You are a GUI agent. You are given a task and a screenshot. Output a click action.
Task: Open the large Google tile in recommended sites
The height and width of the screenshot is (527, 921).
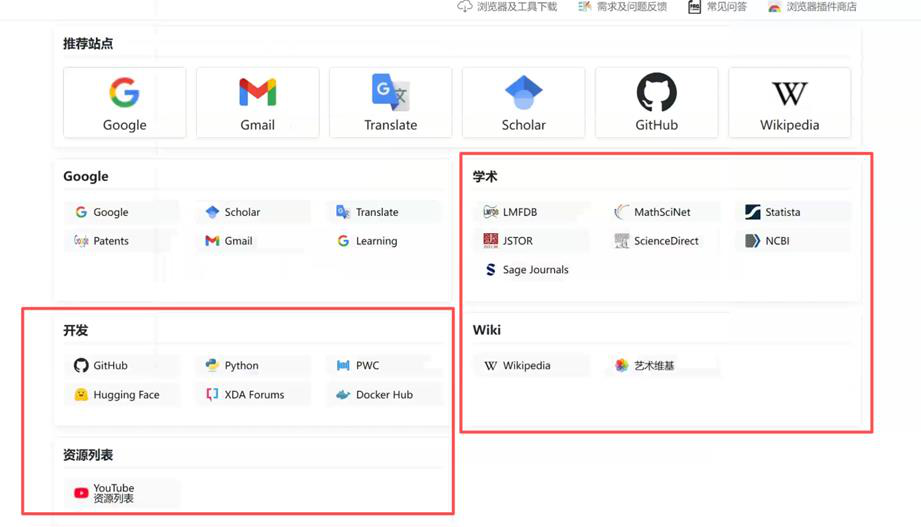125,103
